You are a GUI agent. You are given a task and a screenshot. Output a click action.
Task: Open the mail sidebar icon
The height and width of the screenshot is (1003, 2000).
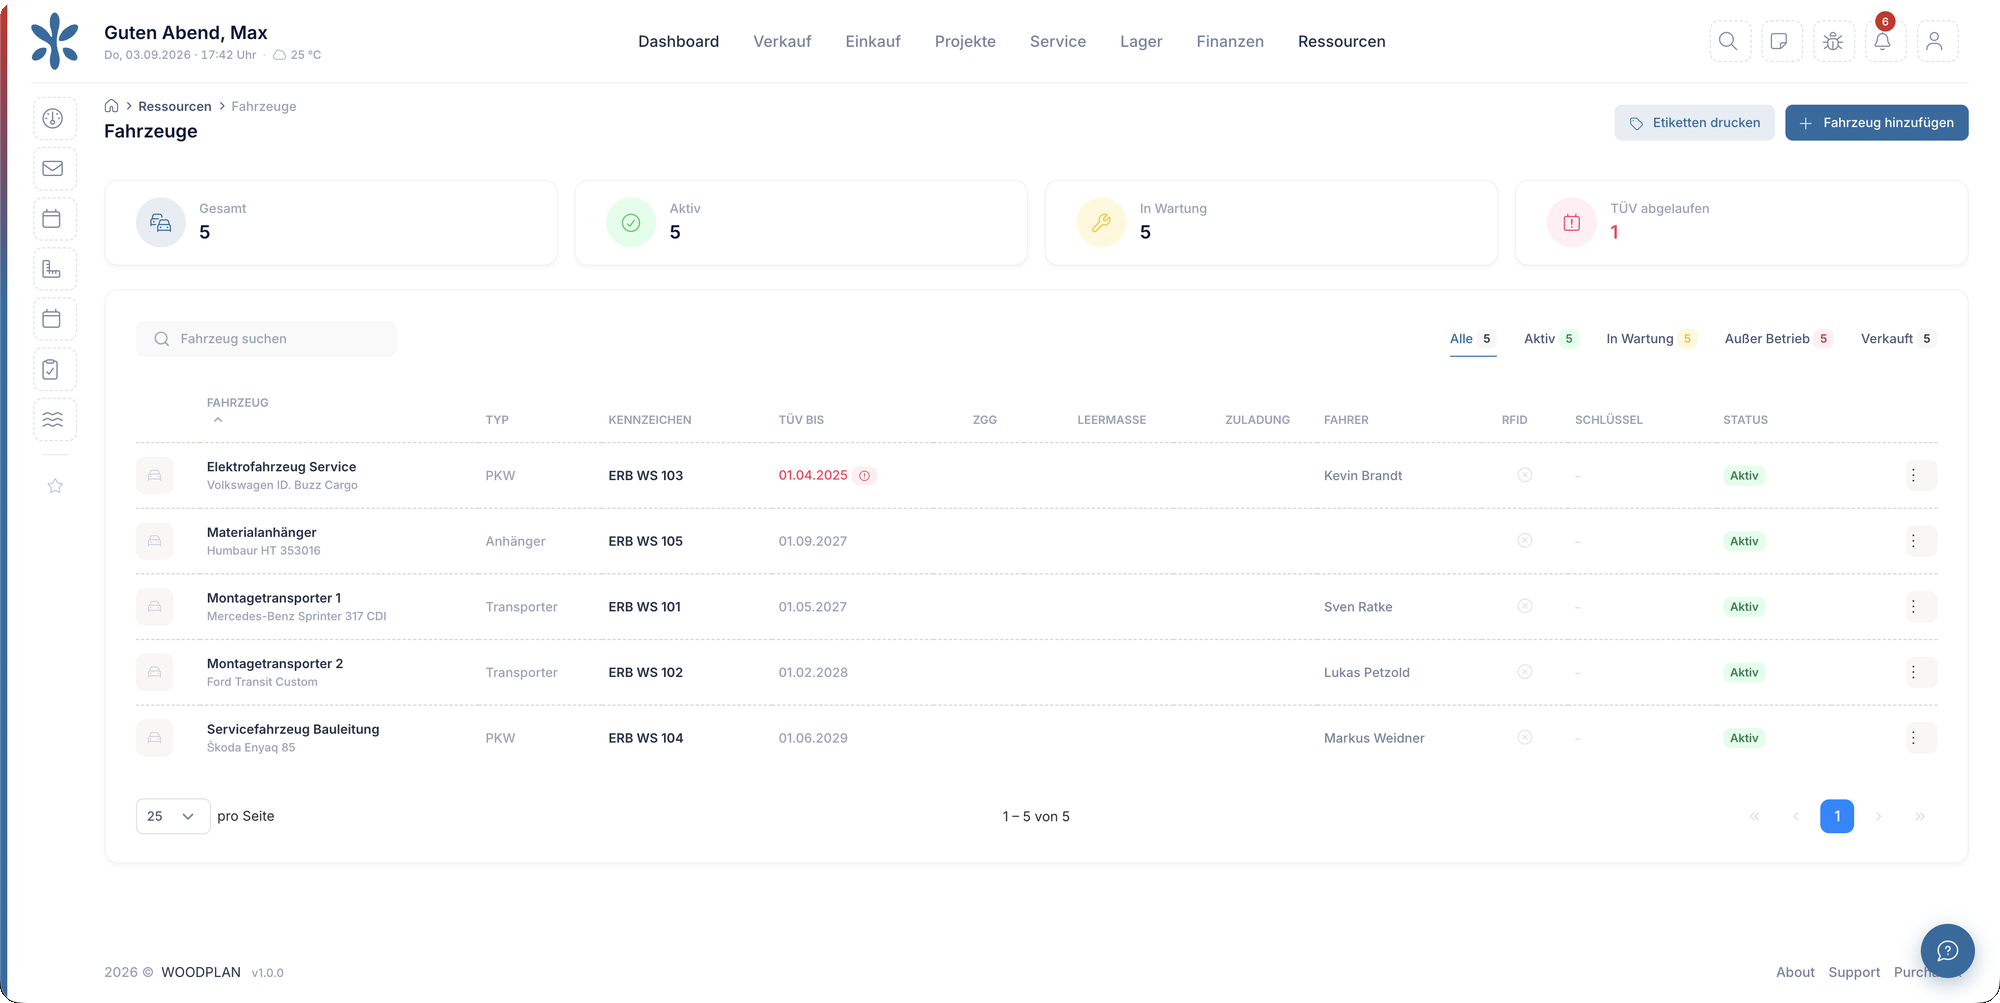(54, 169)
